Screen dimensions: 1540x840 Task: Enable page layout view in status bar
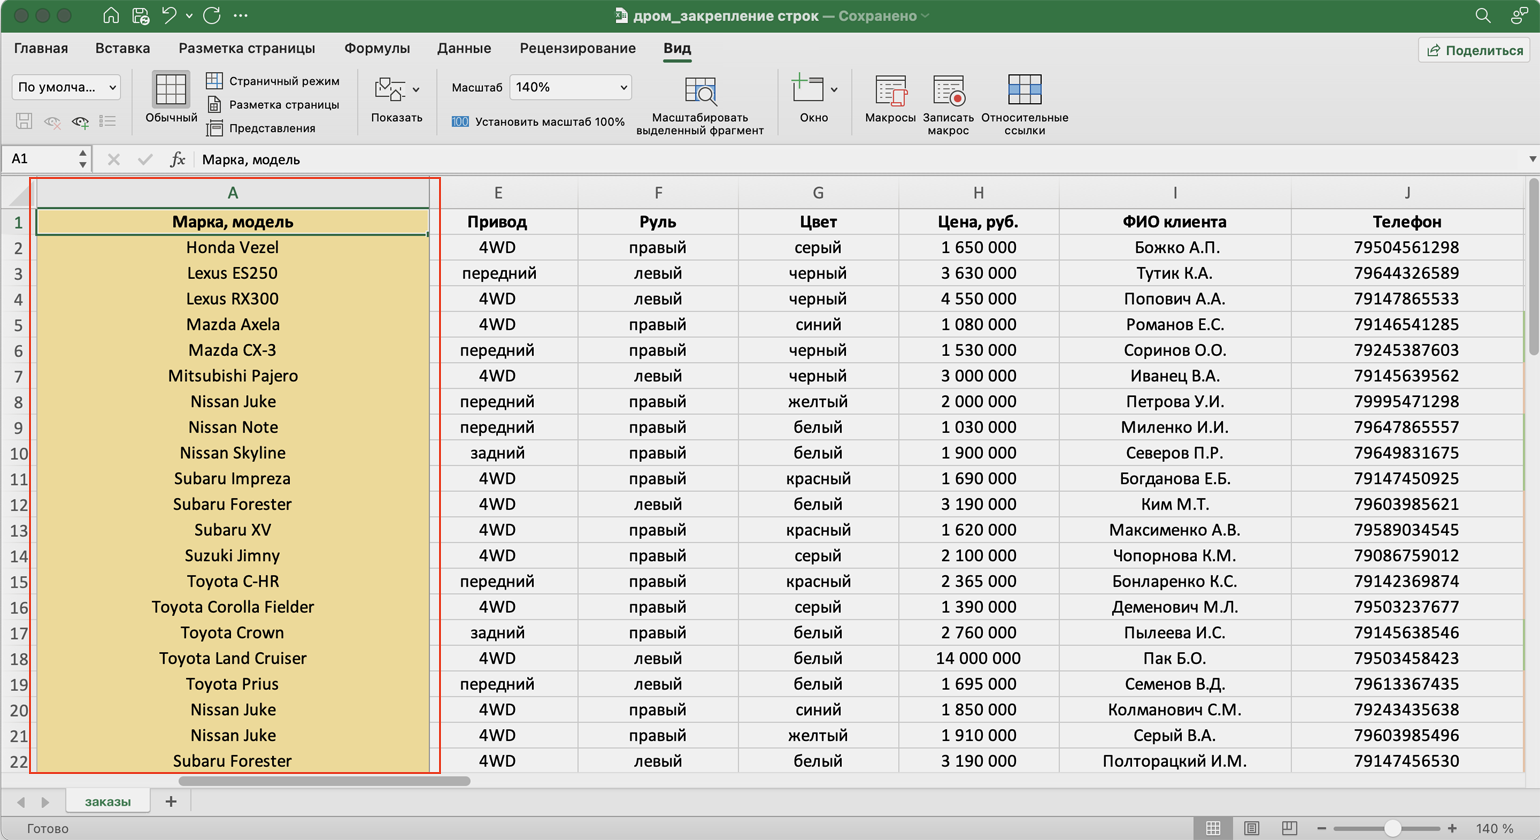click(x=1252, y=828)
